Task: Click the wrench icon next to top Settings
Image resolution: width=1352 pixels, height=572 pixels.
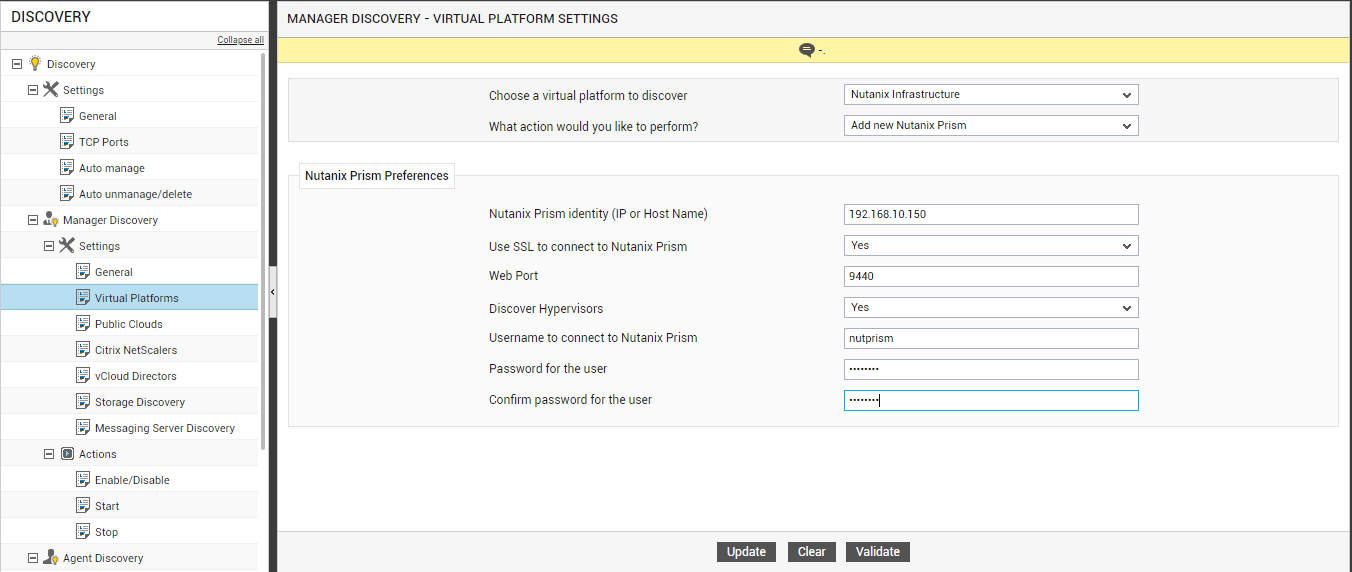Action: (51, 89)
